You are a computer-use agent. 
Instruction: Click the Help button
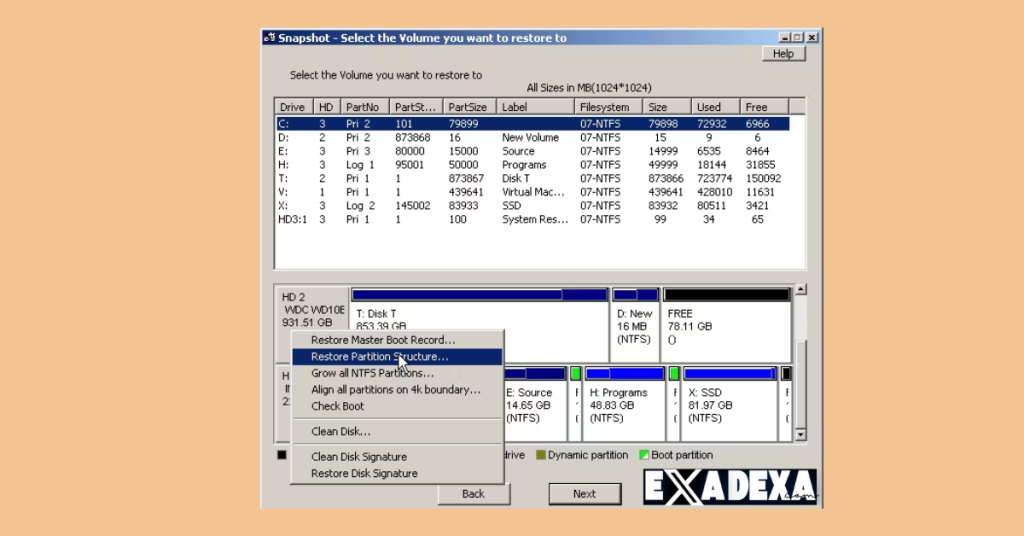pos(783,54)
